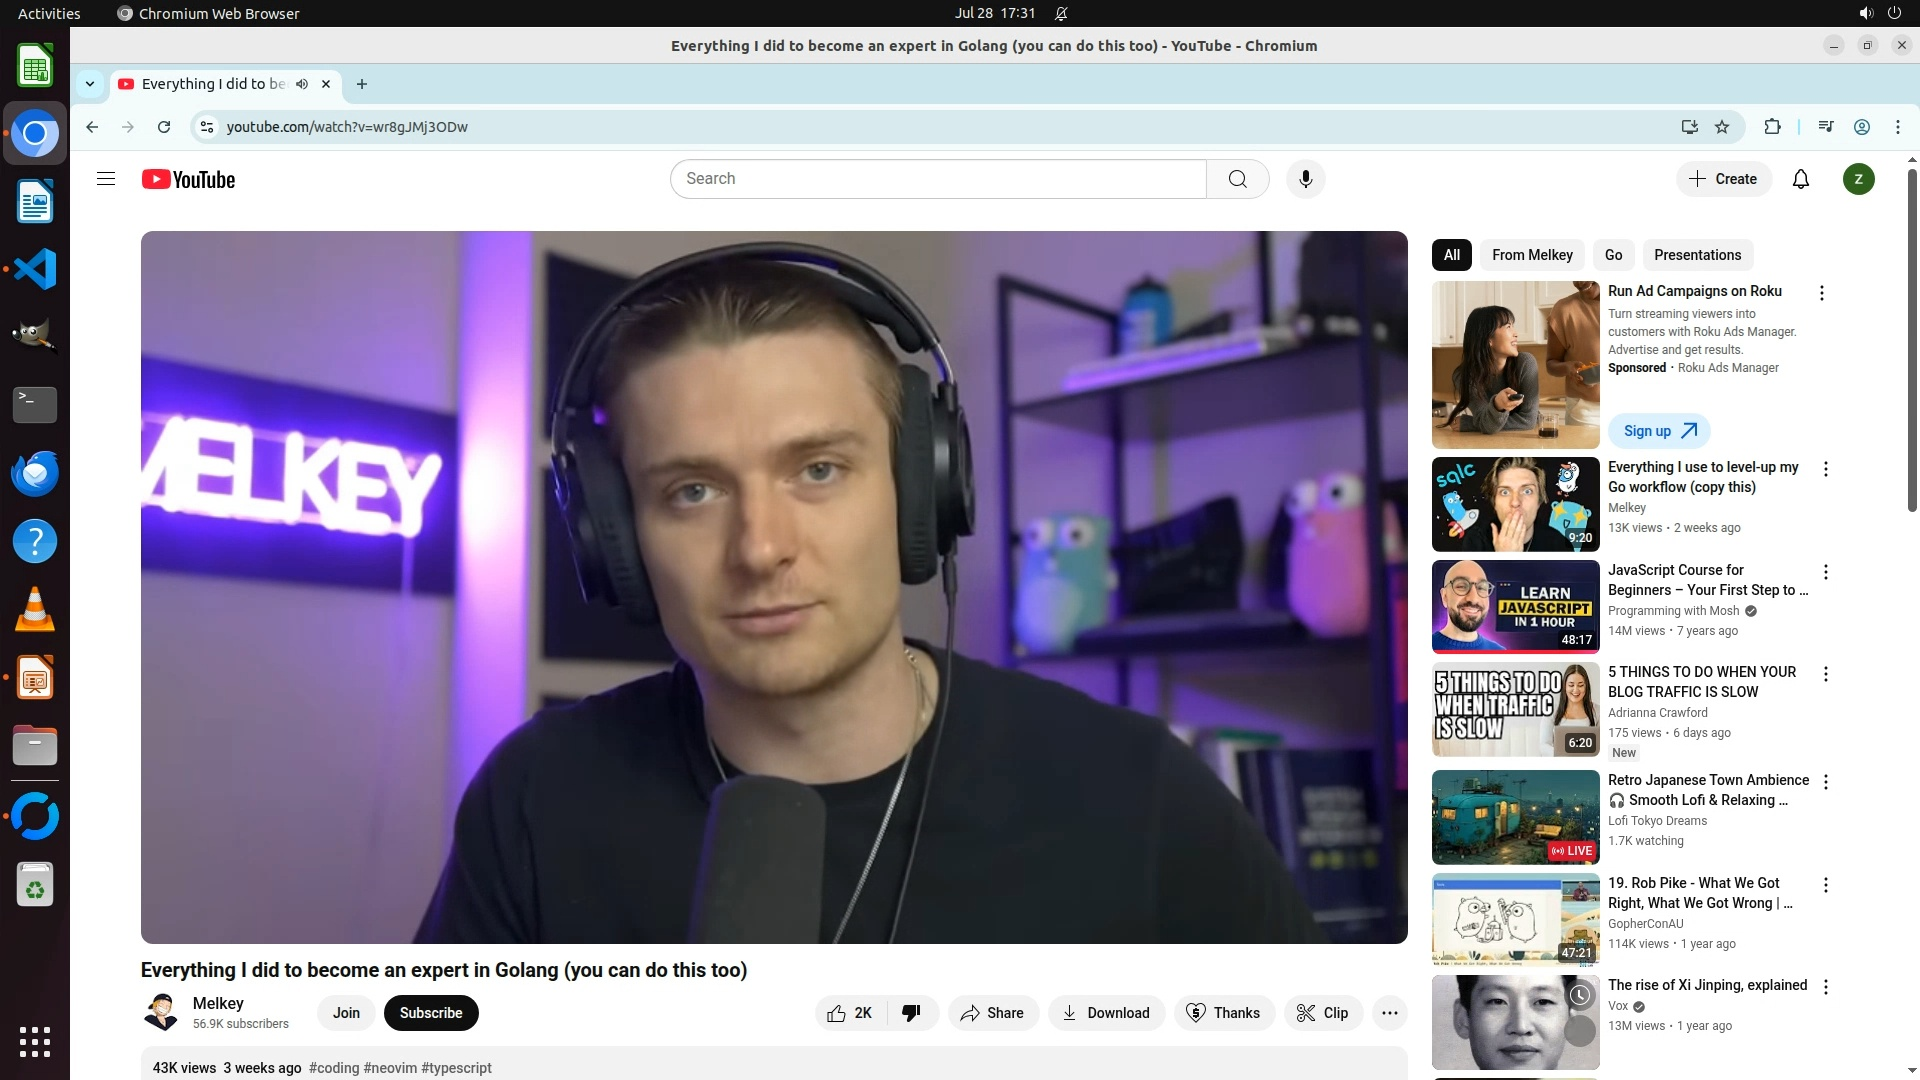Viewport: 1920px width, 1080px height.
Task: Click the Download button
Action: pyautogui.click(x=1106, y=1013)
